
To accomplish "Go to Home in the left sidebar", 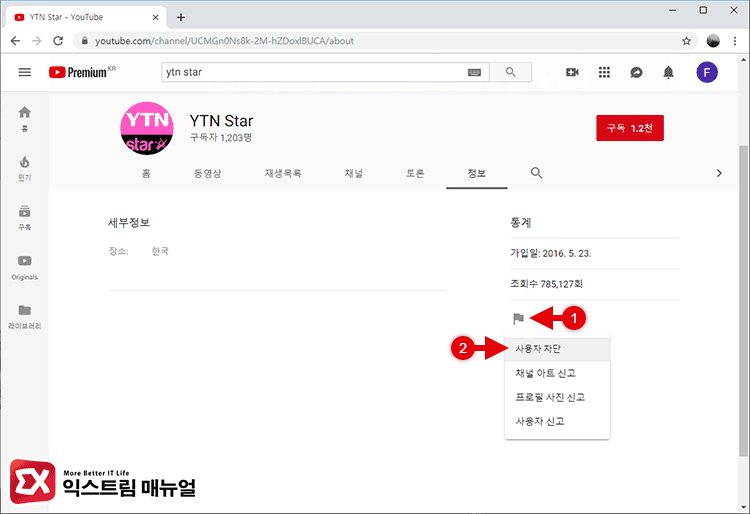I will (x=24, y=119).
